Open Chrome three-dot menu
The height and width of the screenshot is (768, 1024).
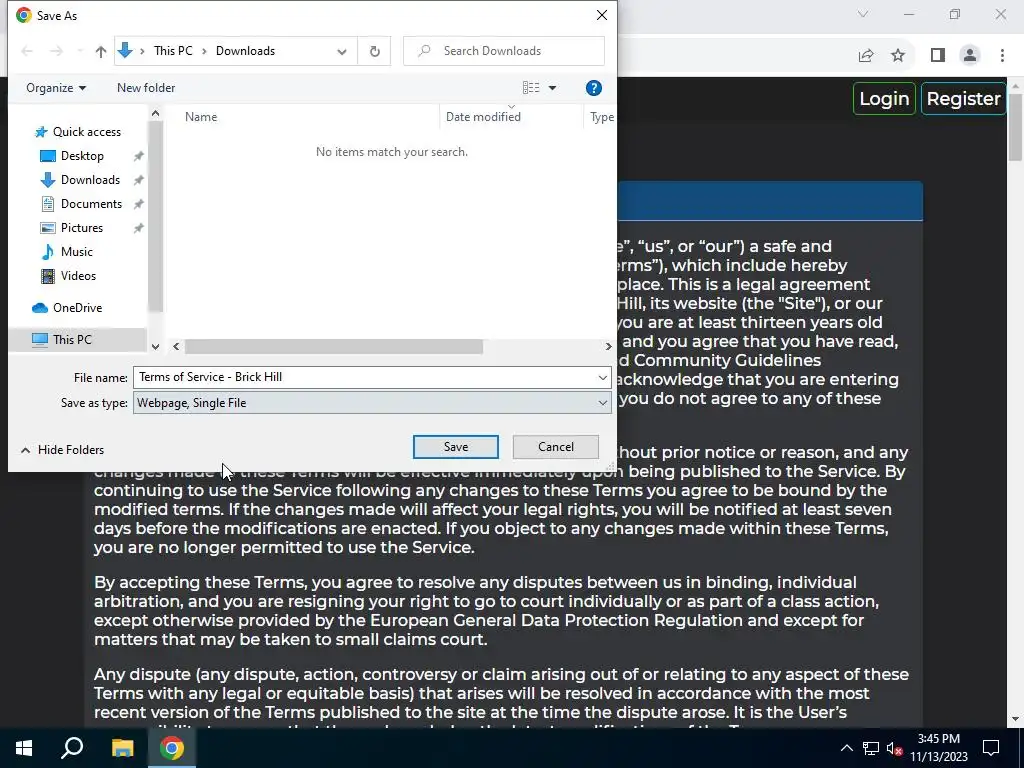coord(1002,56)
